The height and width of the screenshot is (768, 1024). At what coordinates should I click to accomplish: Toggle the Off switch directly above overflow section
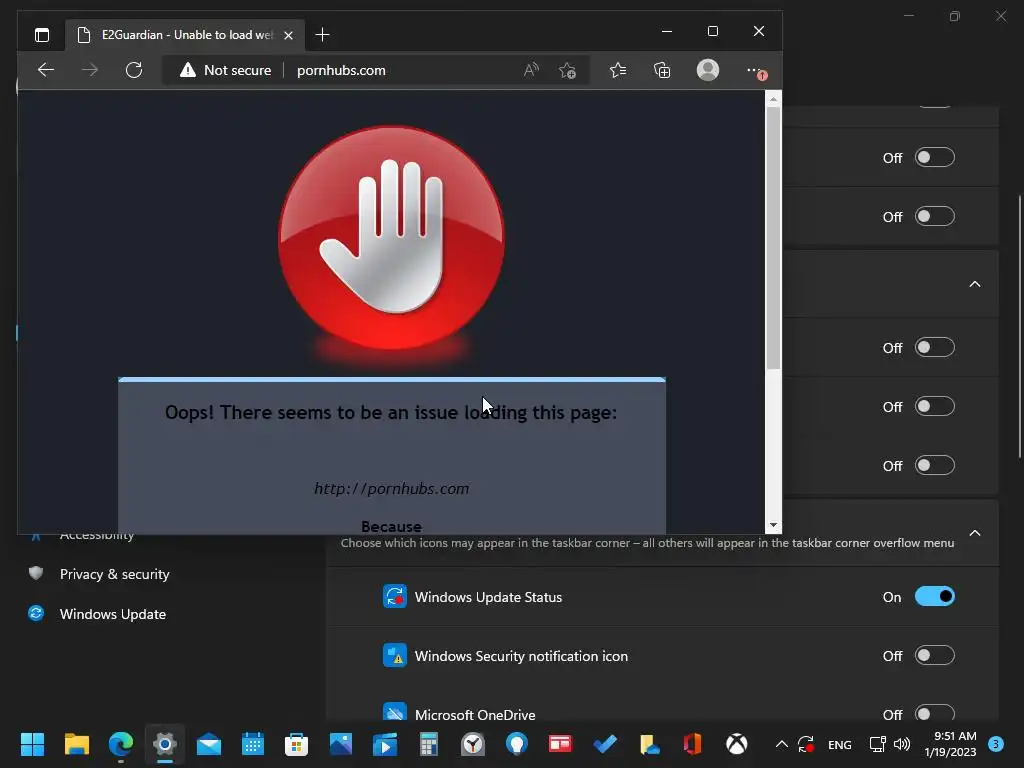tap(935, 465)
